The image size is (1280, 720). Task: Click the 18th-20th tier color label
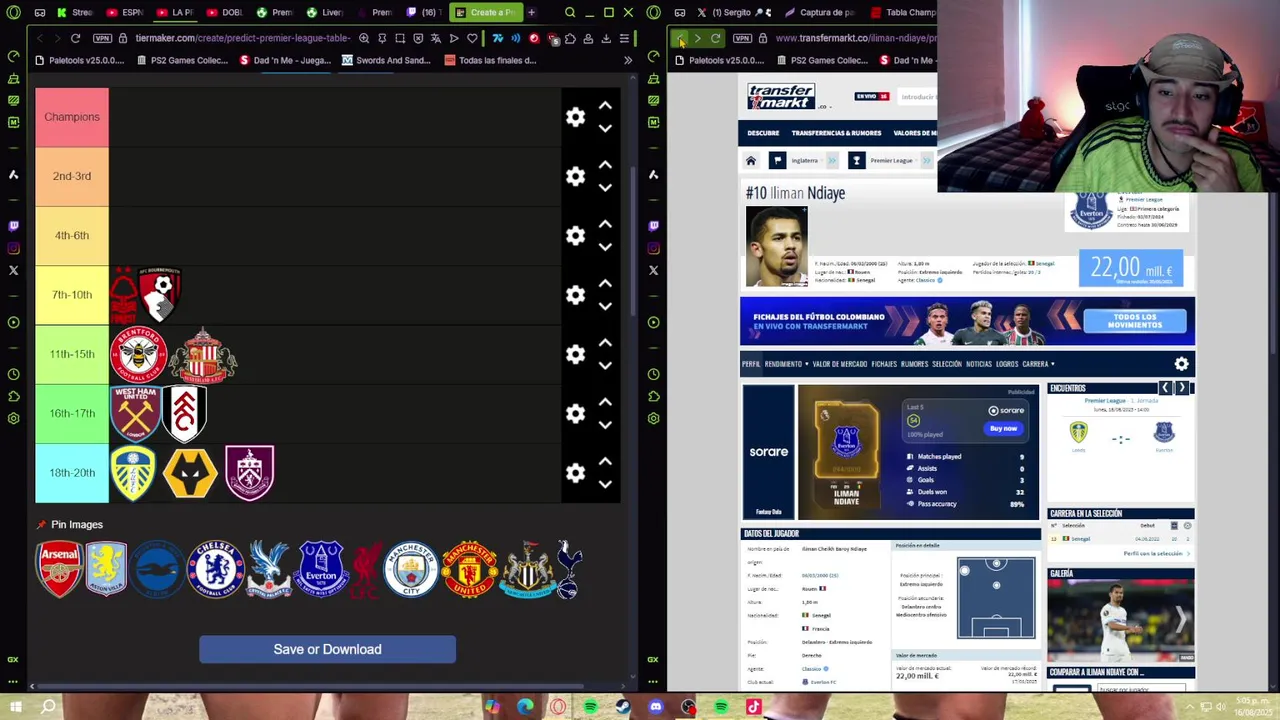(x=72, y=473)
